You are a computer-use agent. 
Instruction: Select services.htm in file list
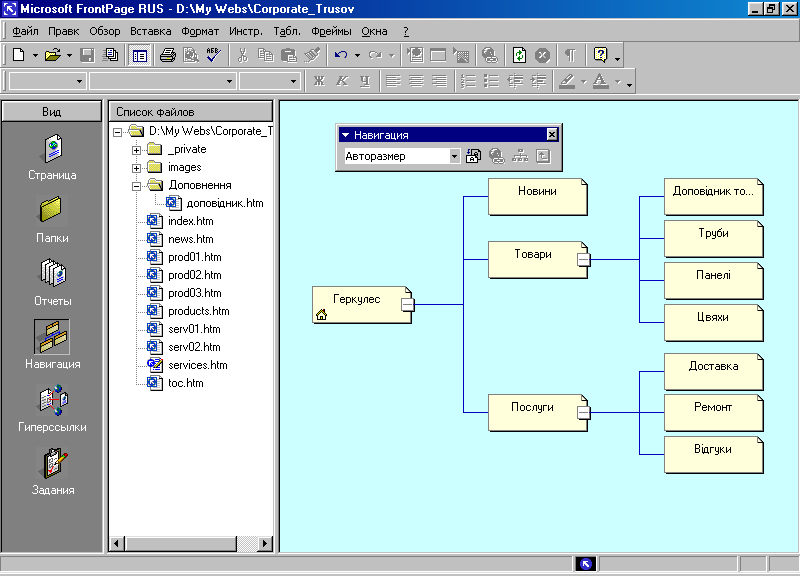[197, 365]
